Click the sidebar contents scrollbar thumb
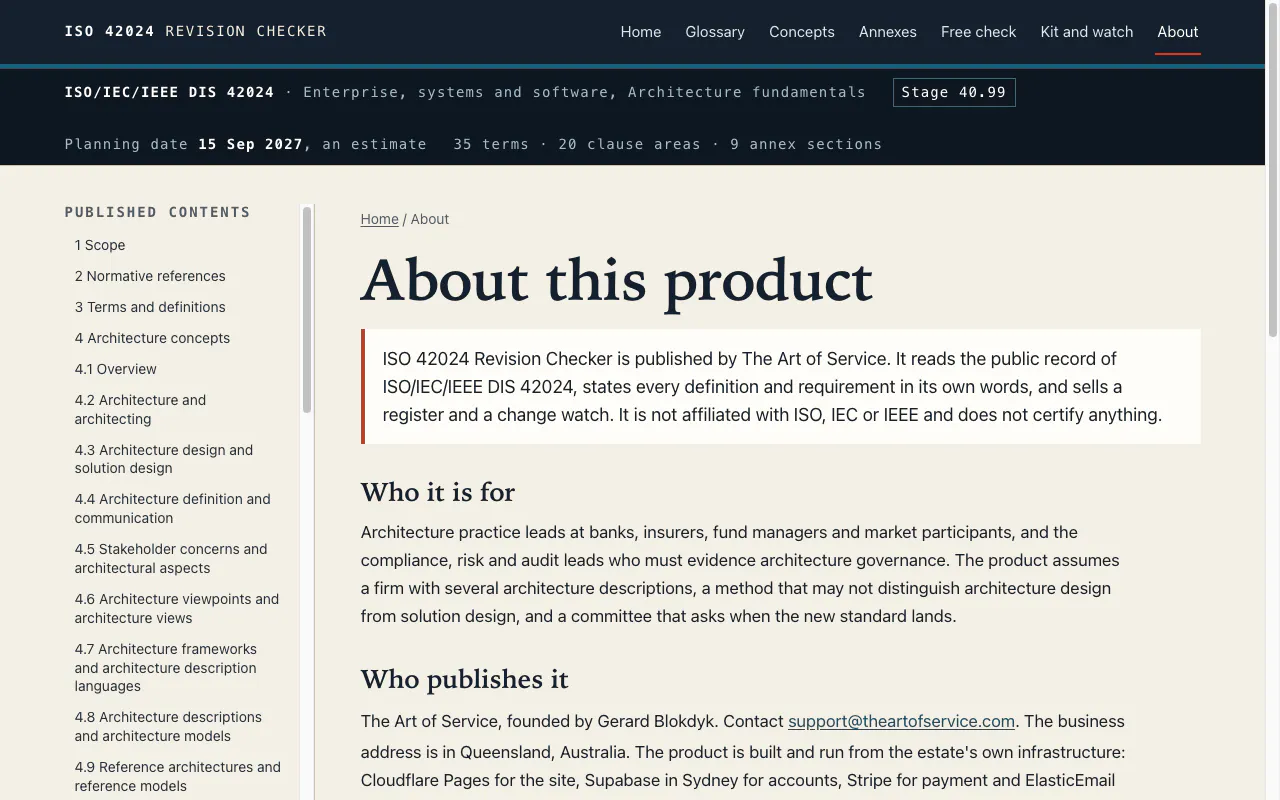This screenshot has width=1280, height=800. coord(307,309)
